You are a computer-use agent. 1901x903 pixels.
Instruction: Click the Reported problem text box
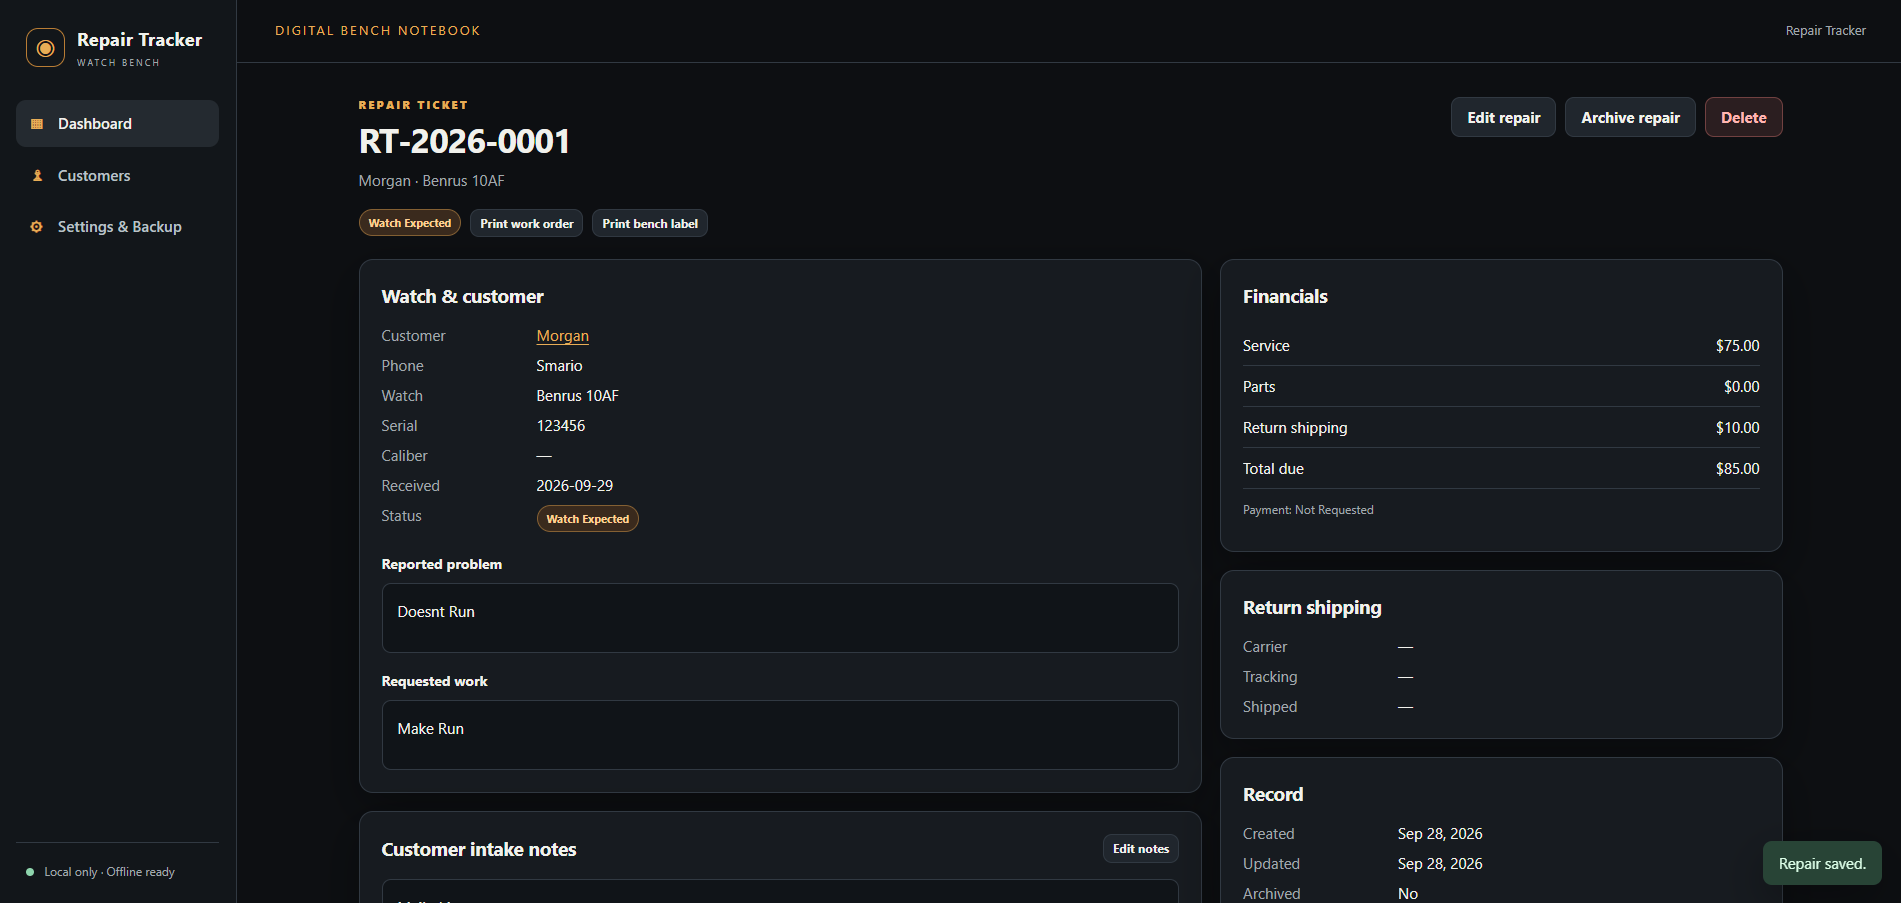(780, 618)
